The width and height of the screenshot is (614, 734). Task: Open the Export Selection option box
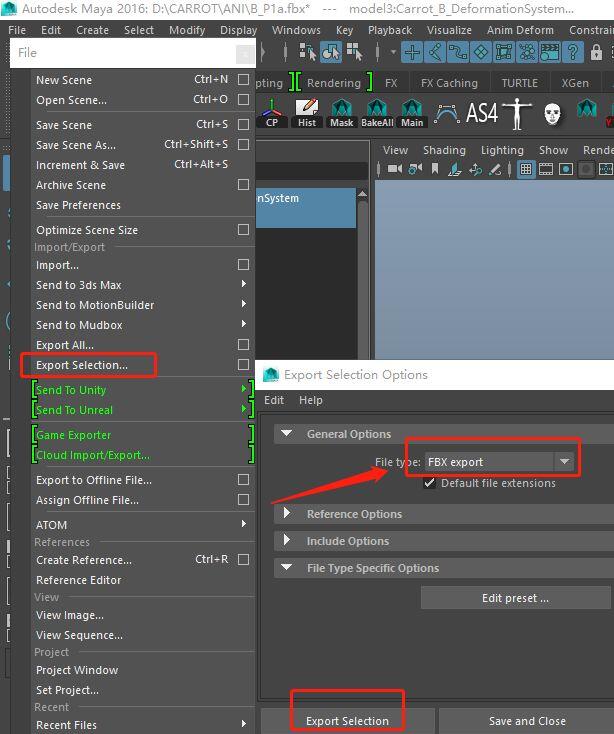(243, 365)
